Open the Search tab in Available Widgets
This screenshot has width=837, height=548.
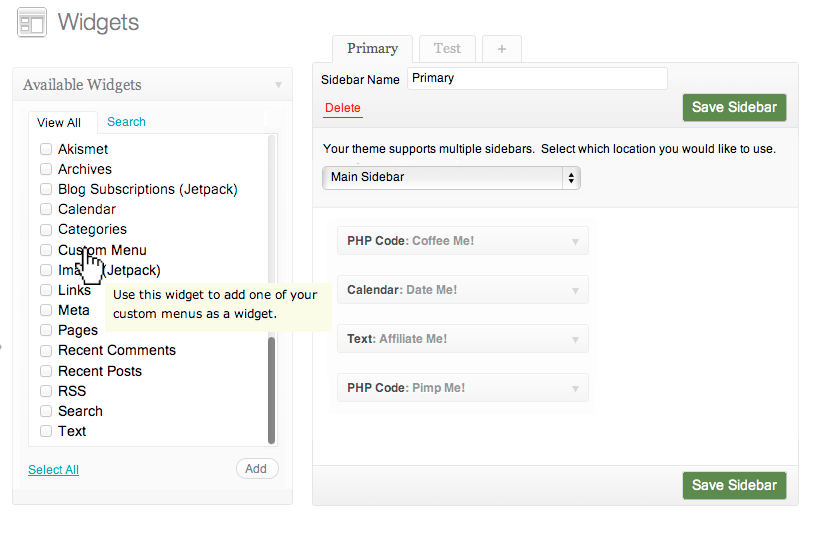tap(126, 122)
